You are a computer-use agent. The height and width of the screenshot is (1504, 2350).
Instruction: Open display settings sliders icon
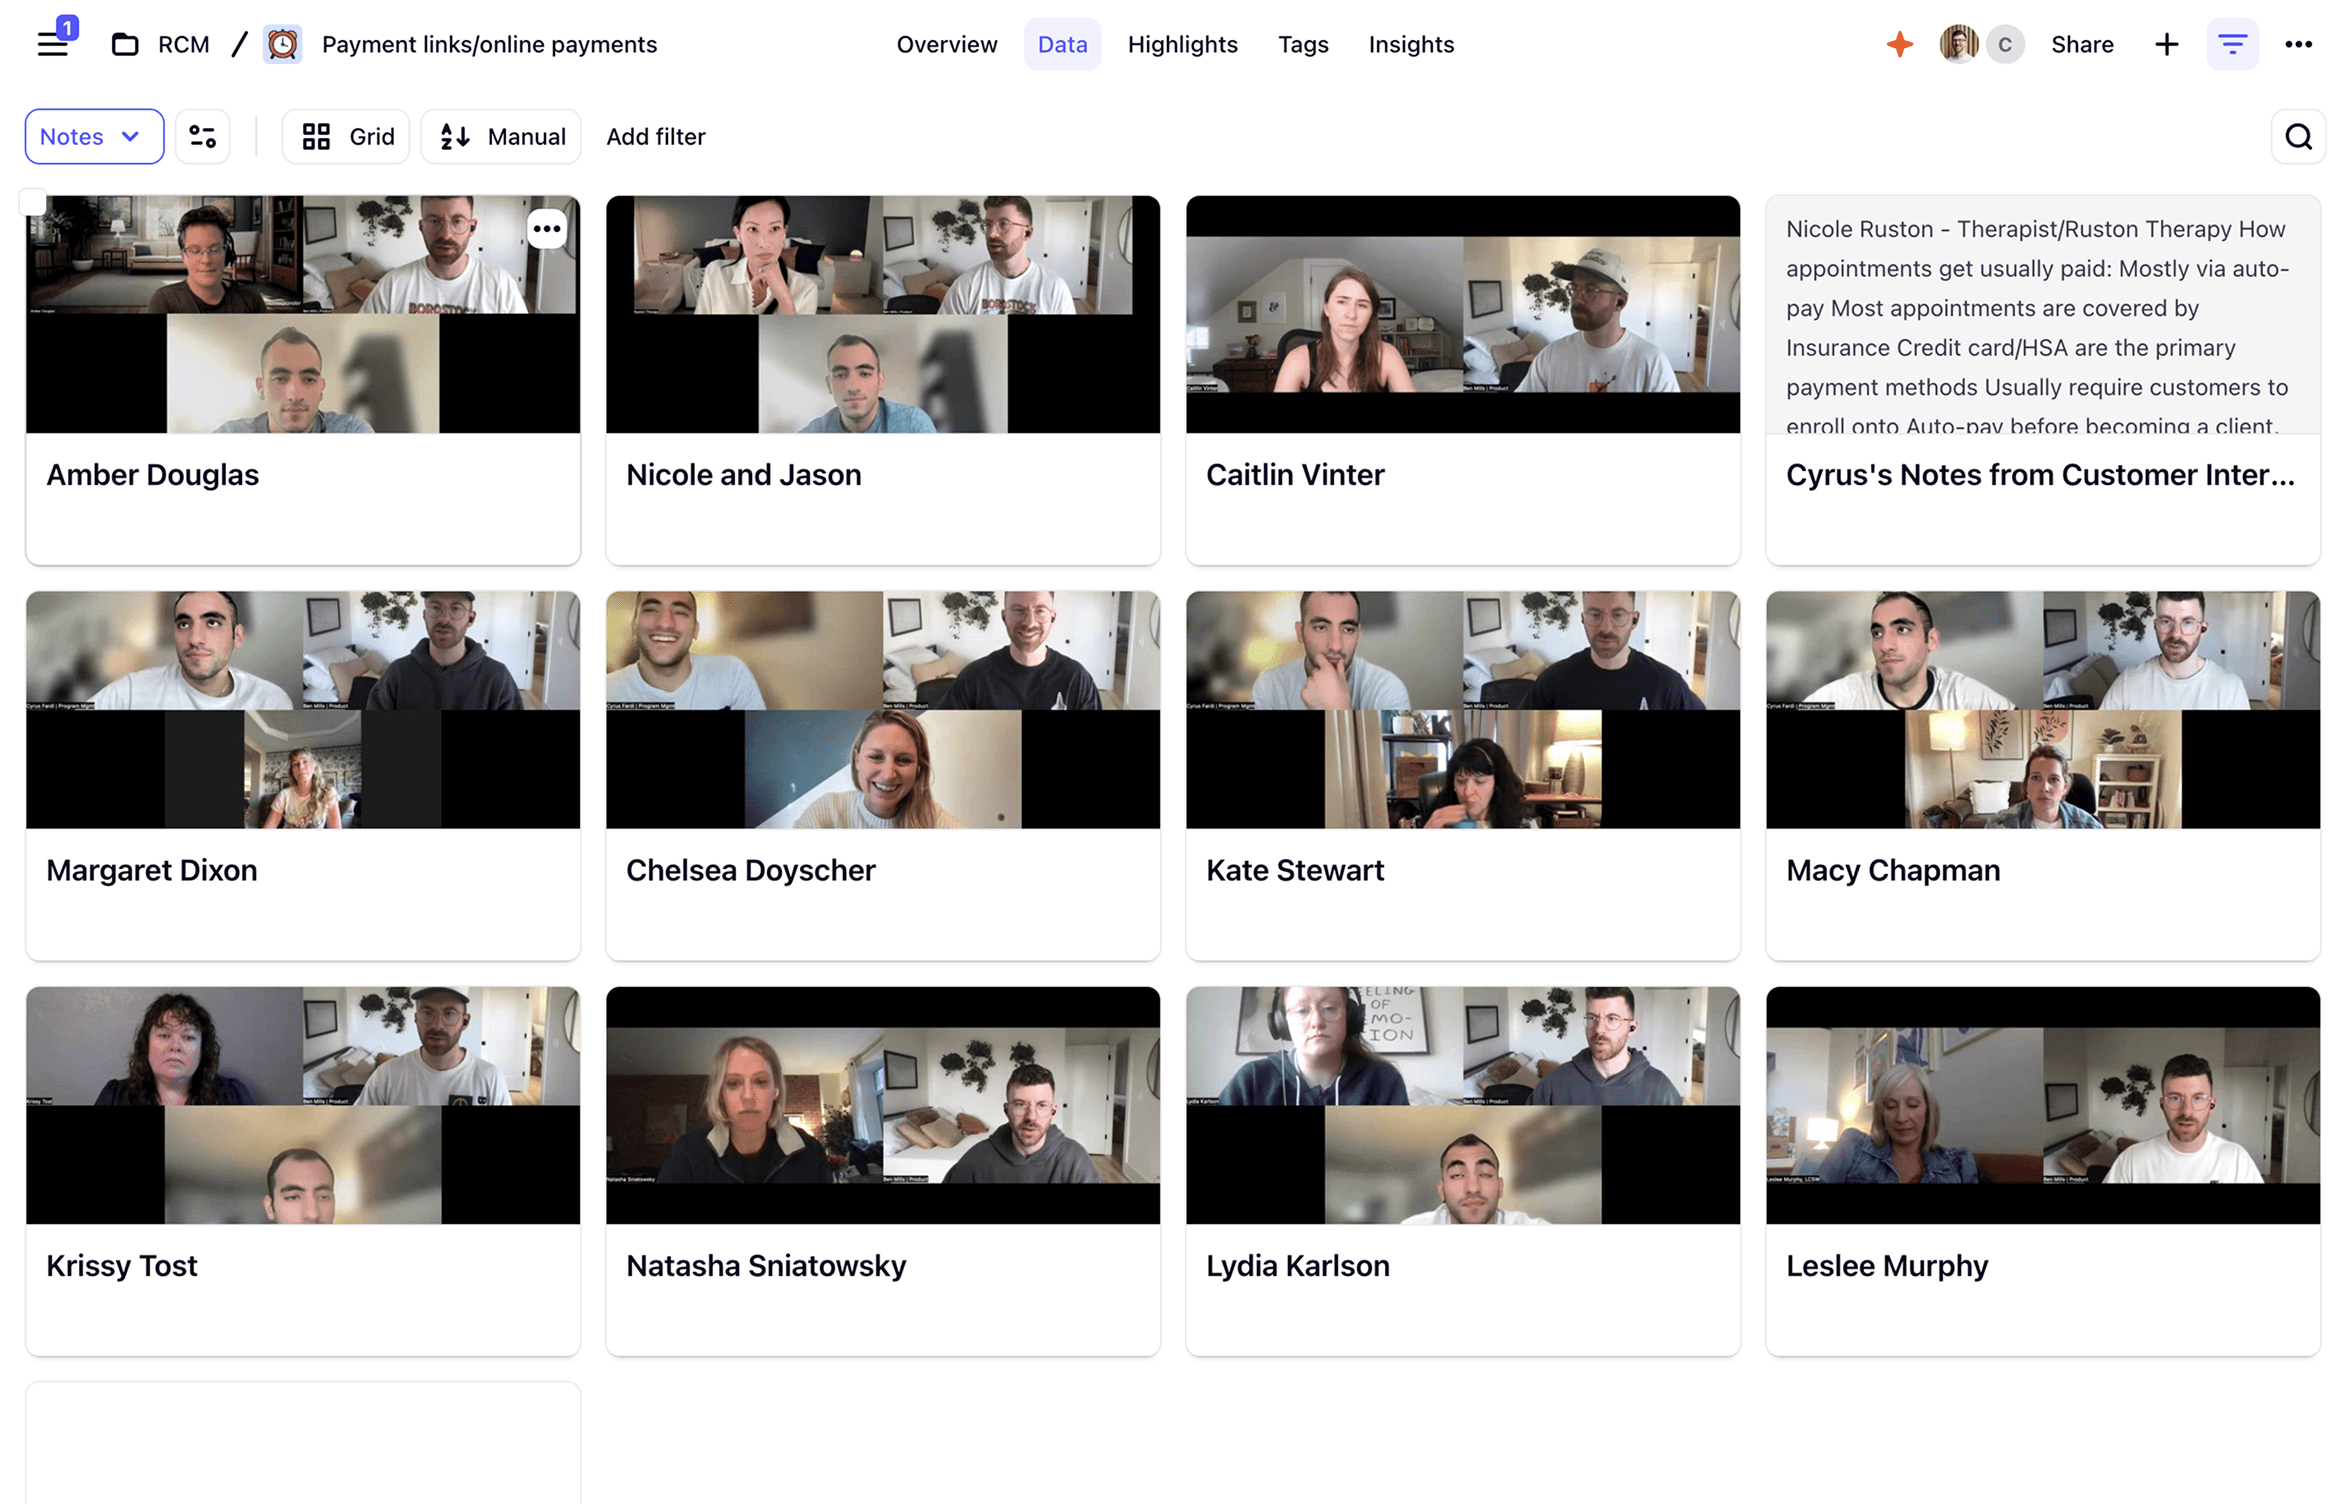(x=203, y=136)
